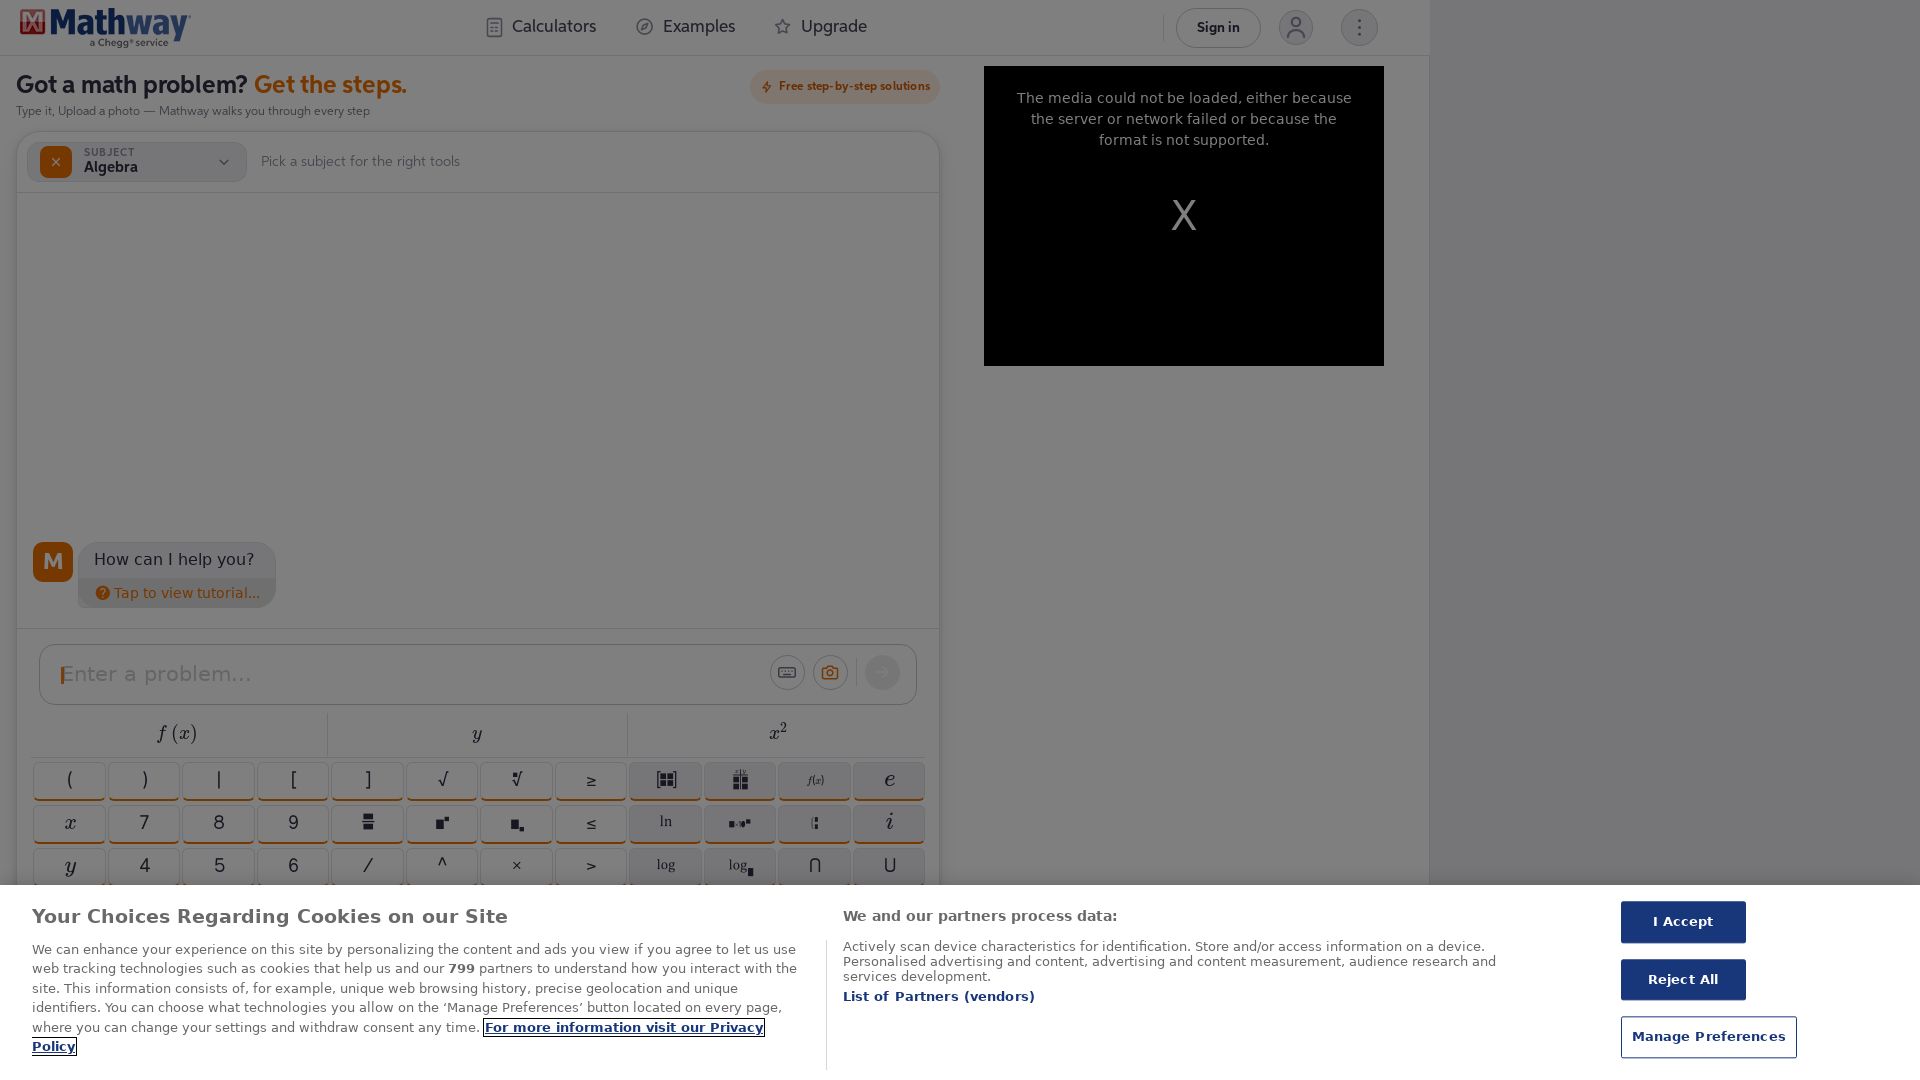Dismiss the video with the X
The height and width of the screenshot is (1080, 1920).
tap(1184, 215)
